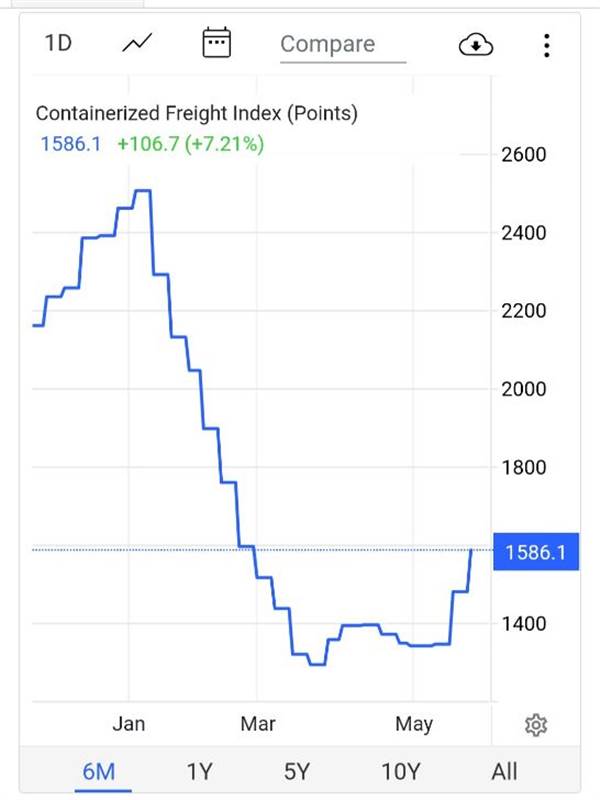
Task: Click the Containerized Freight Index title
Action: [x=196, y=113]
